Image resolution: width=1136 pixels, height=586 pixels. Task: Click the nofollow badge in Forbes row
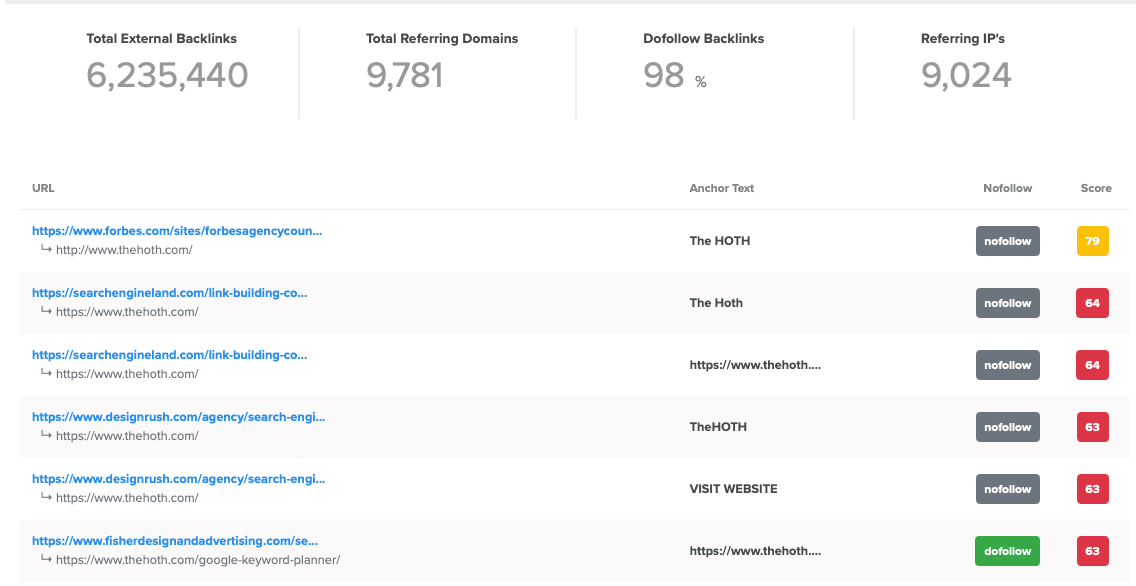[1007, 241]
